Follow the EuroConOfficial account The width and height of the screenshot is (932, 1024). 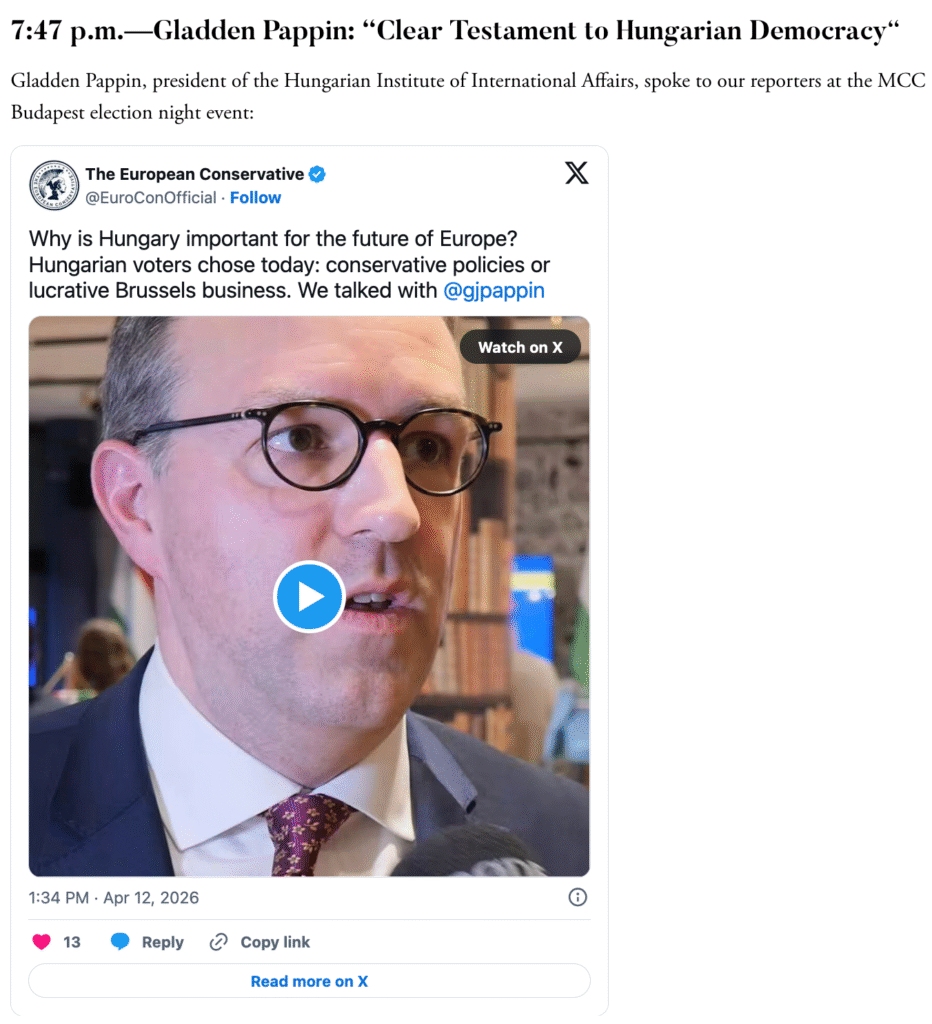(255, 197)
